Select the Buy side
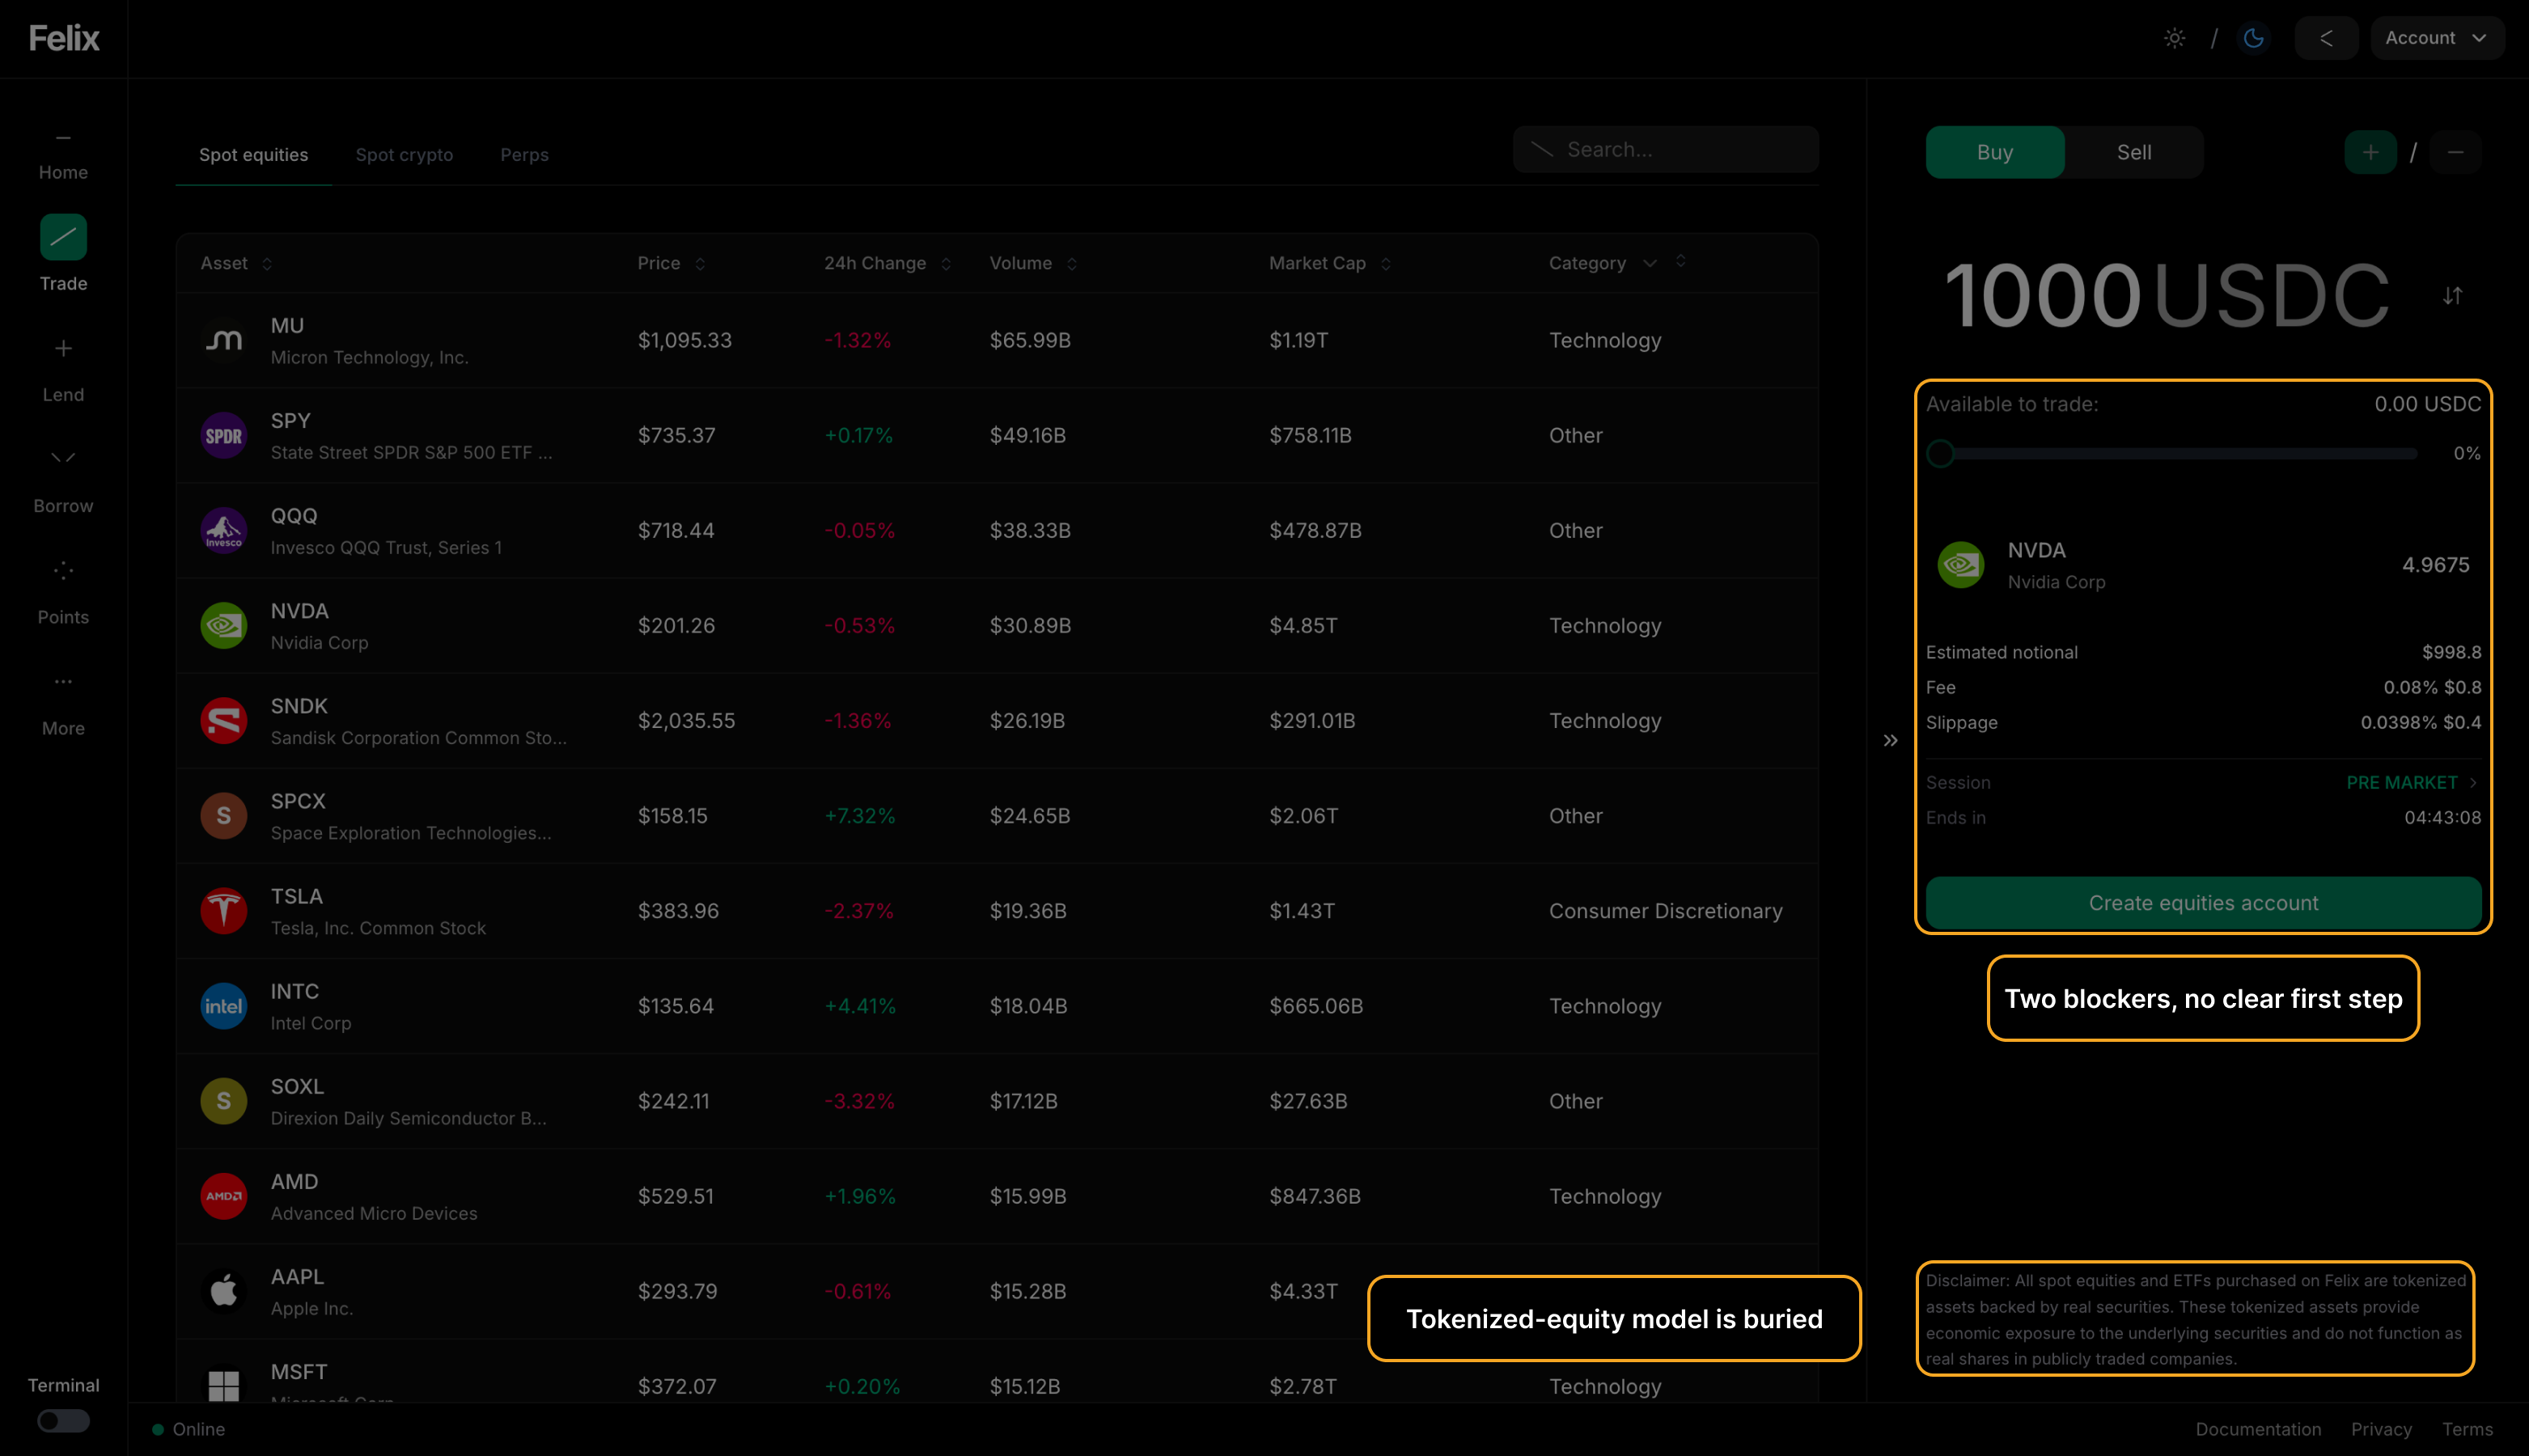 pyautogui.click(x=1995, y=152)
